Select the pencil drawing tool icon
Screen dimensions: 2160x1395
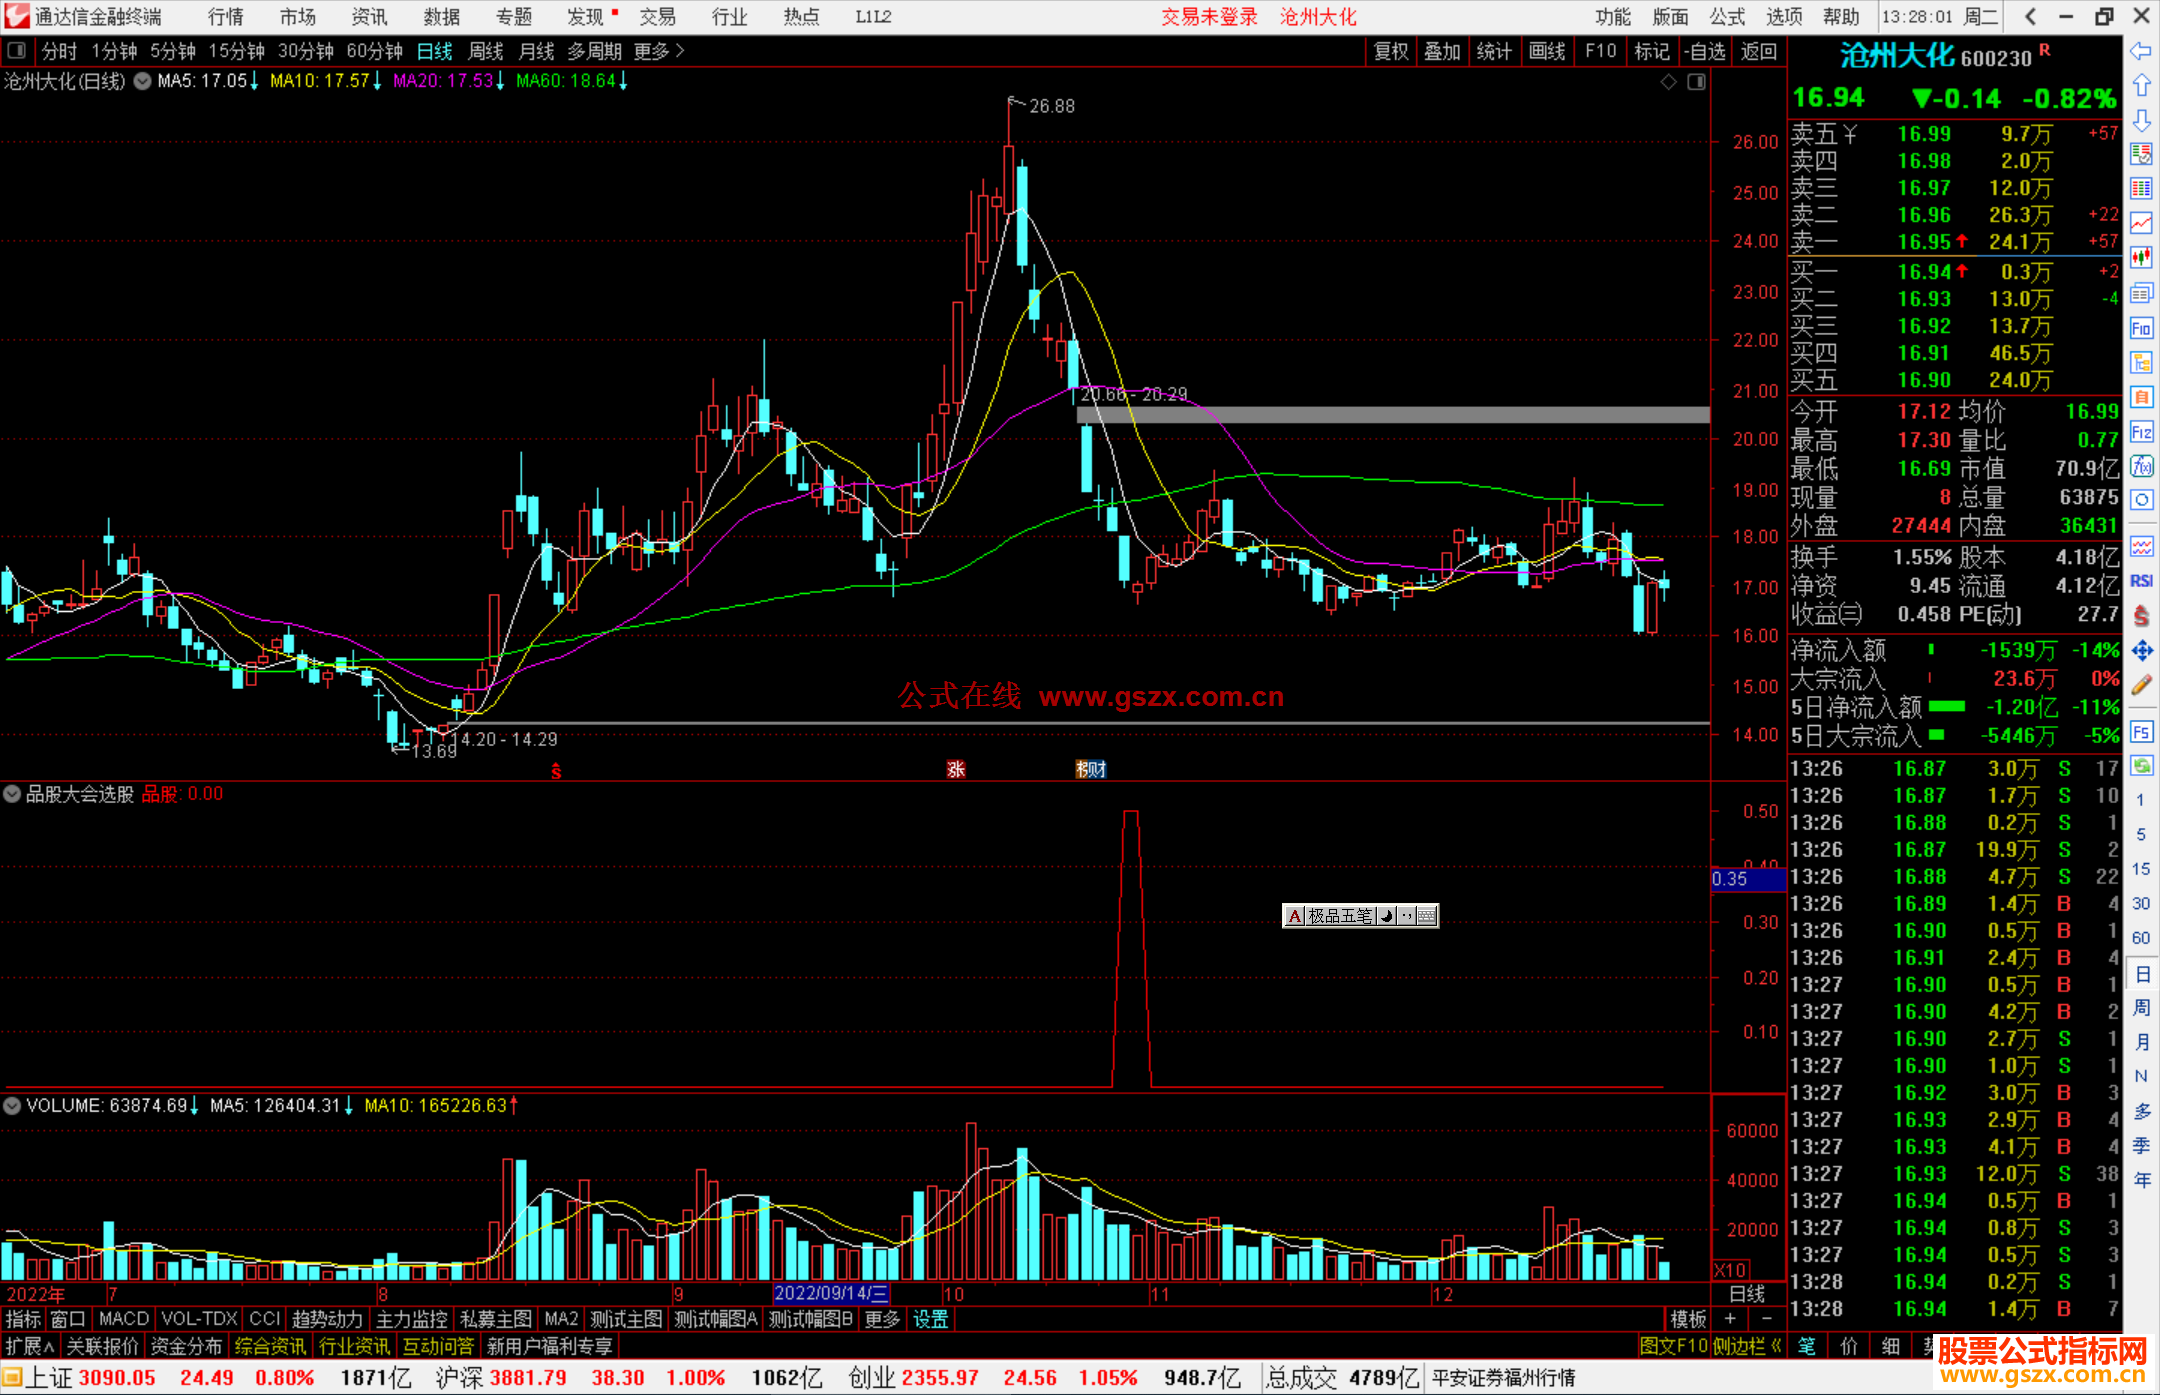[x=2141, y=685]
